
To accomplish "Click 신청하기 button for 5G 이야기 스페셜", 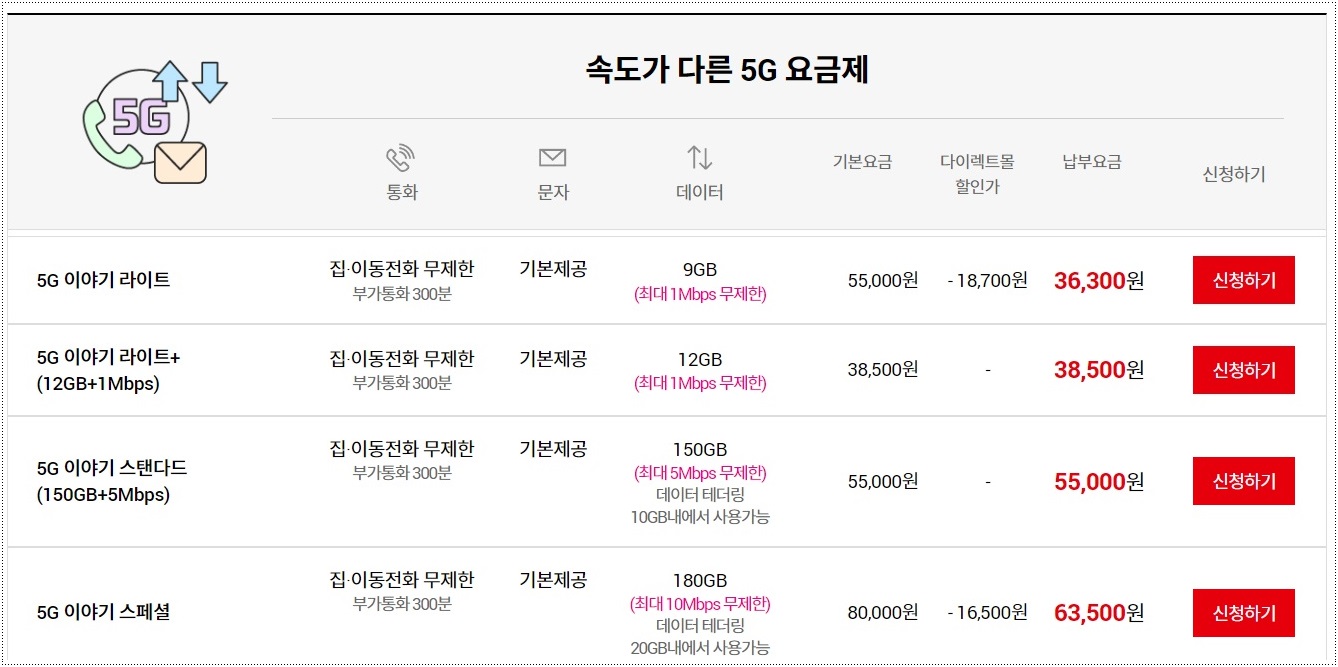I will [x=1243, y=613].
